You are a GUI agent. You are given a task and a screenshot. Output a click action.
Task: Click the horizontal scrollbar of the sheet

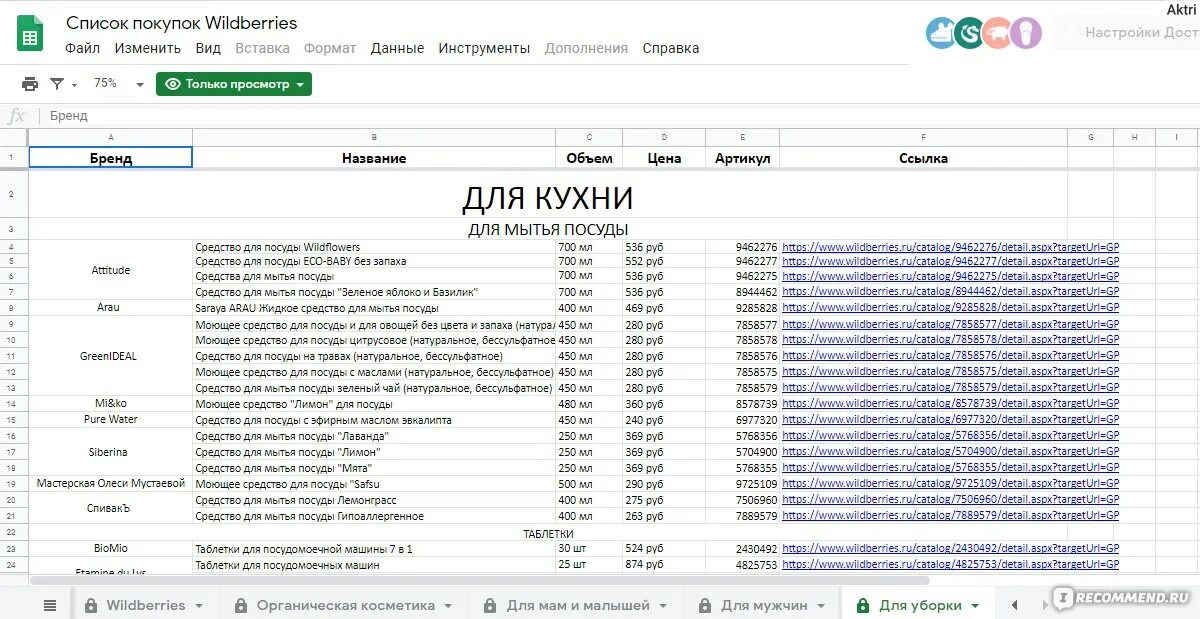(480, 580)
